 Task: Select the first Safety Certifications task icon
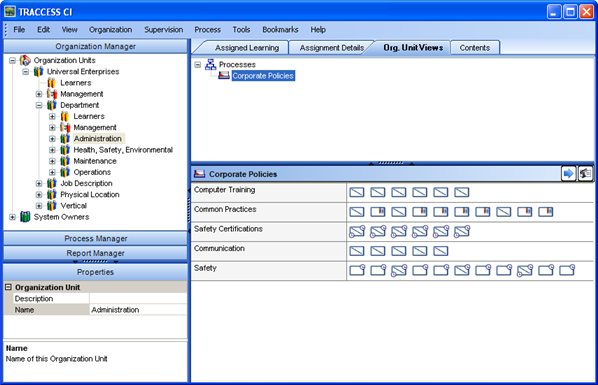(357, 231)
